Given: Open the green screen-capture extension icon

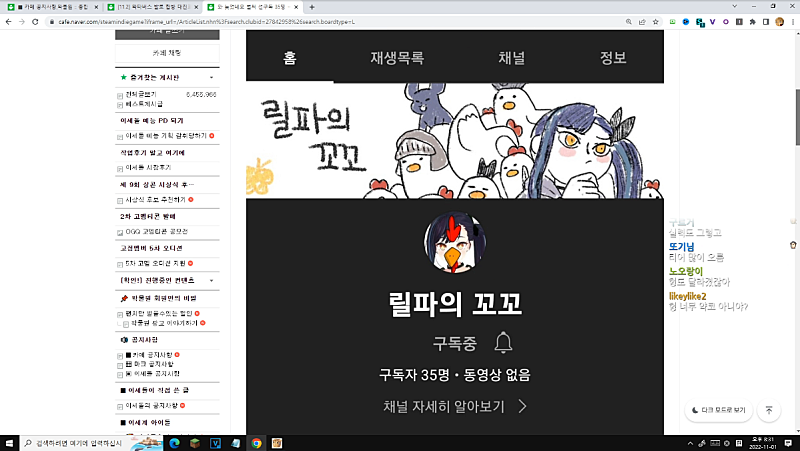Looking at the screenshot, I should [x=672, y=22].
